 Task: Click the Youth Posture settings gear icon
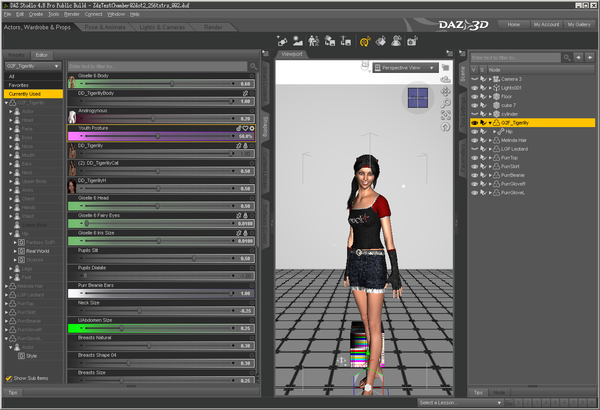coord(252,128)
